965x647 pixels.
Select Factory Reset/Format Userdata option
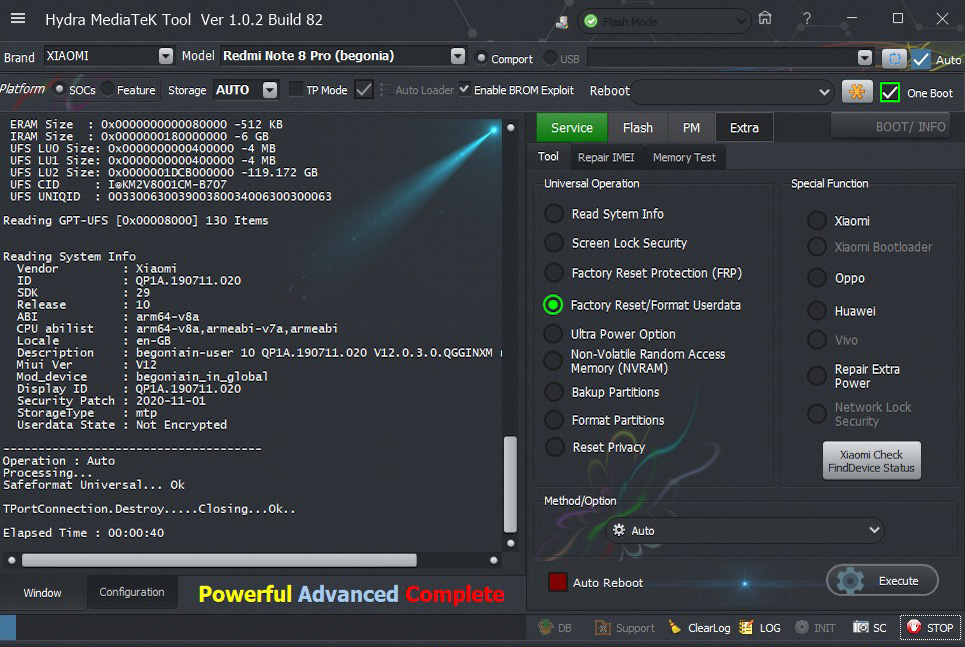coord(553,305)
